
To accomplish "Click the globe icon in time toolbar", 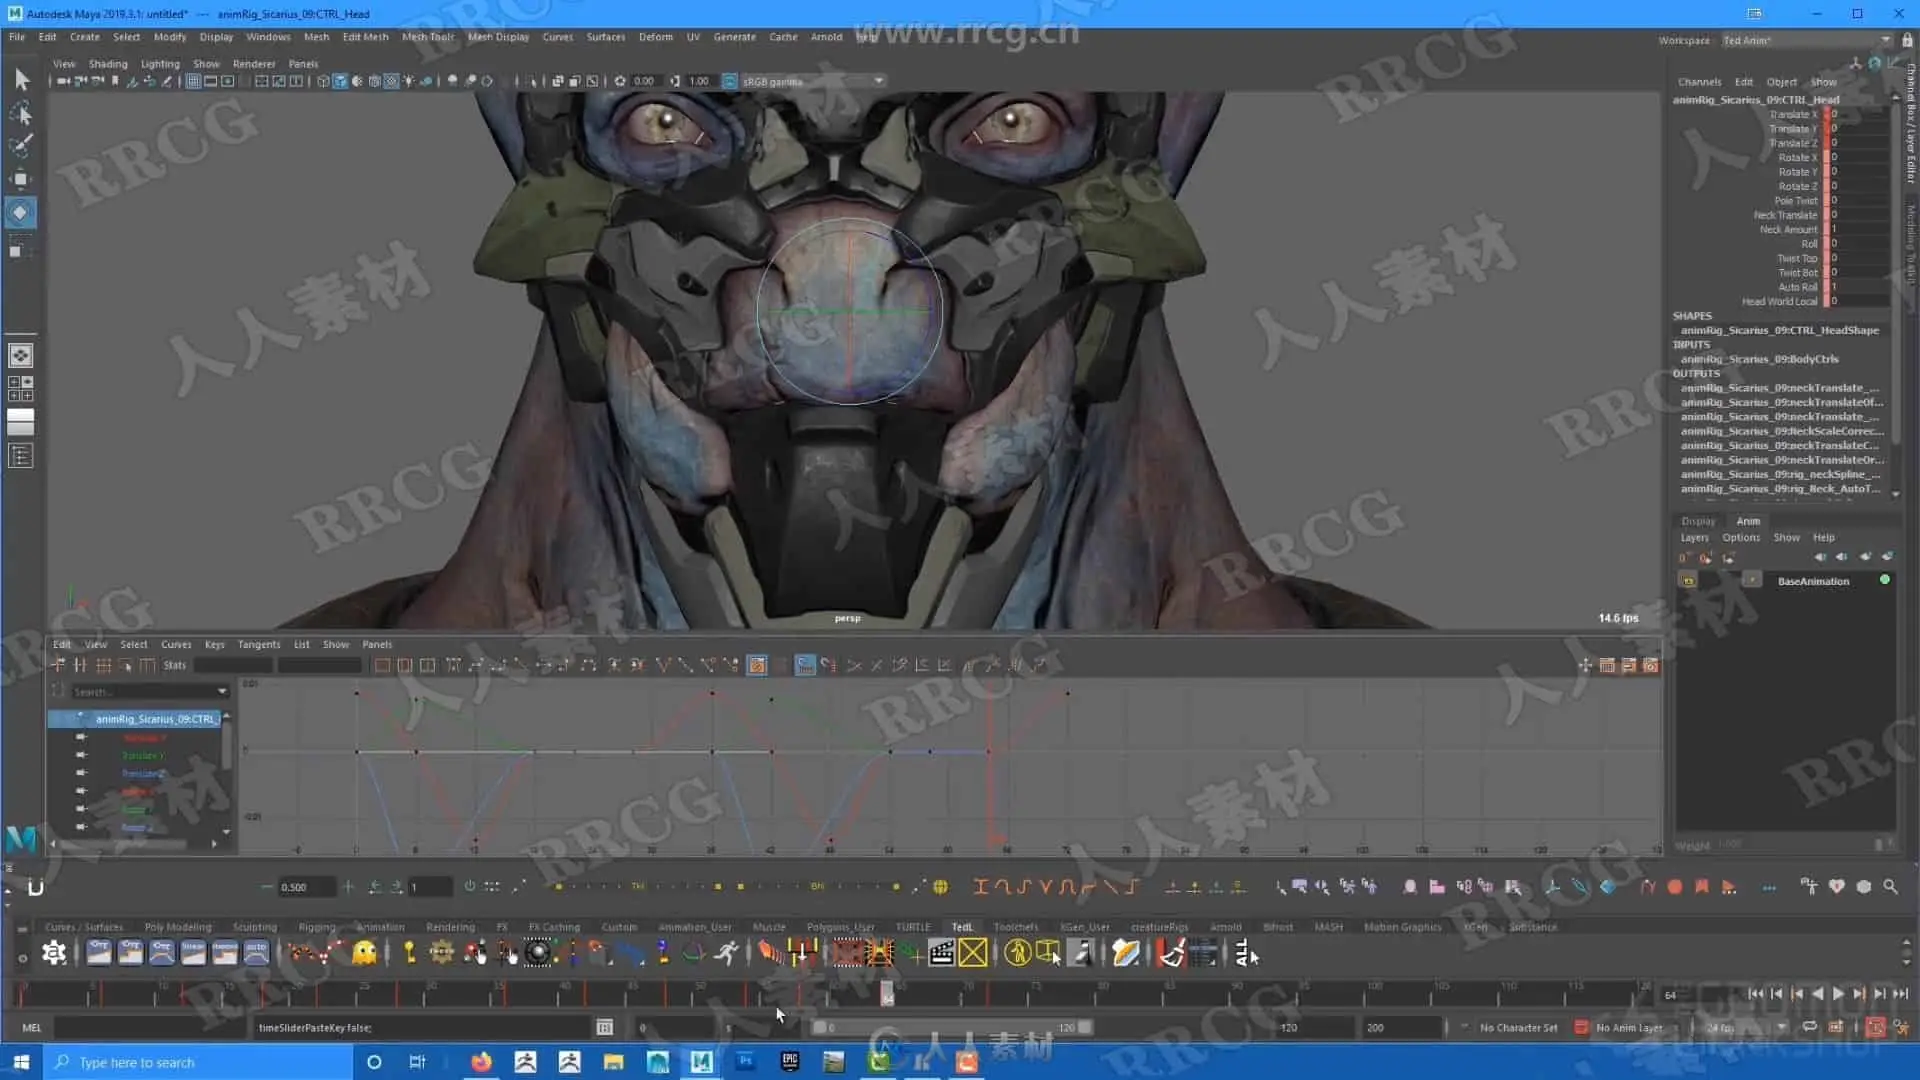I will pyautogui.click(x=940, y=887).
